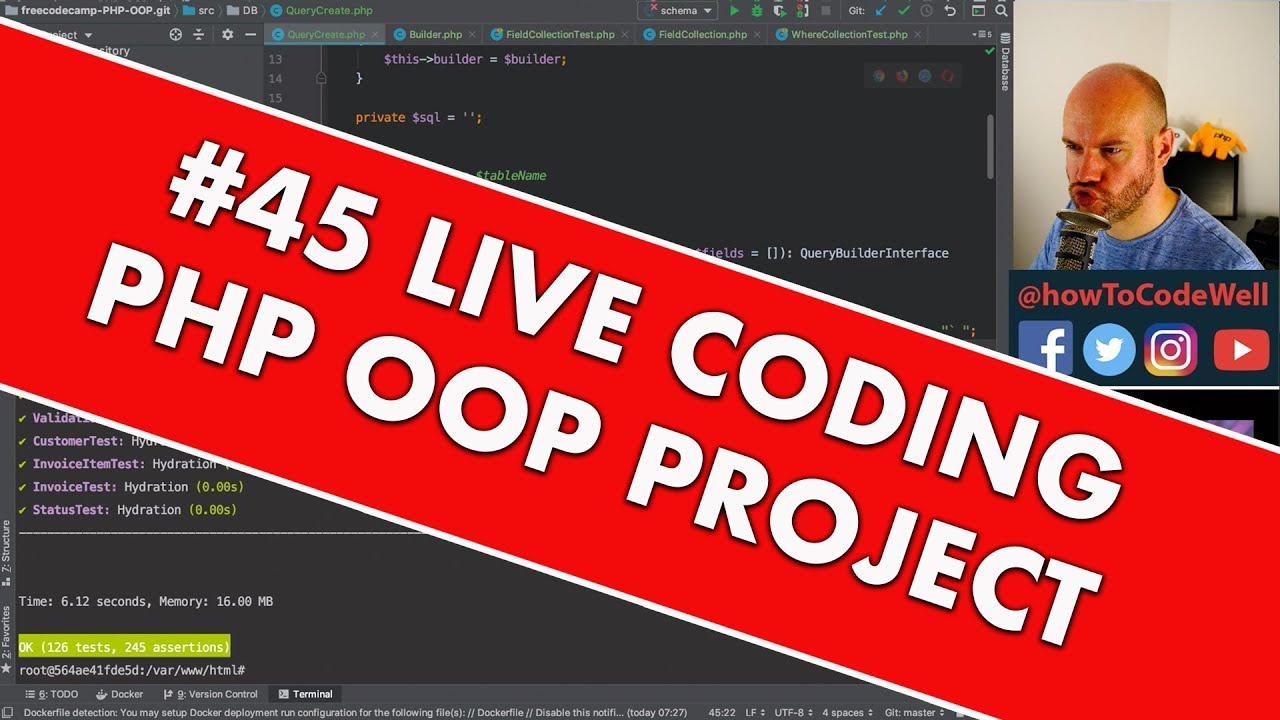Open the file in Chrome via the browser icon
This screenshot has height=720, width=1280.
tap(879, 75)
